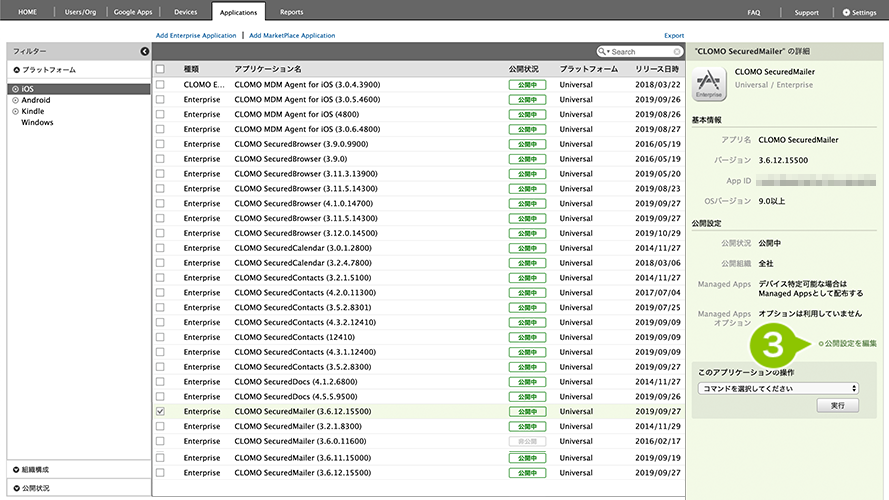Click the 公開設定を編集 link
This screenshot has height=500, width=889.
click(x=848, y=344)
